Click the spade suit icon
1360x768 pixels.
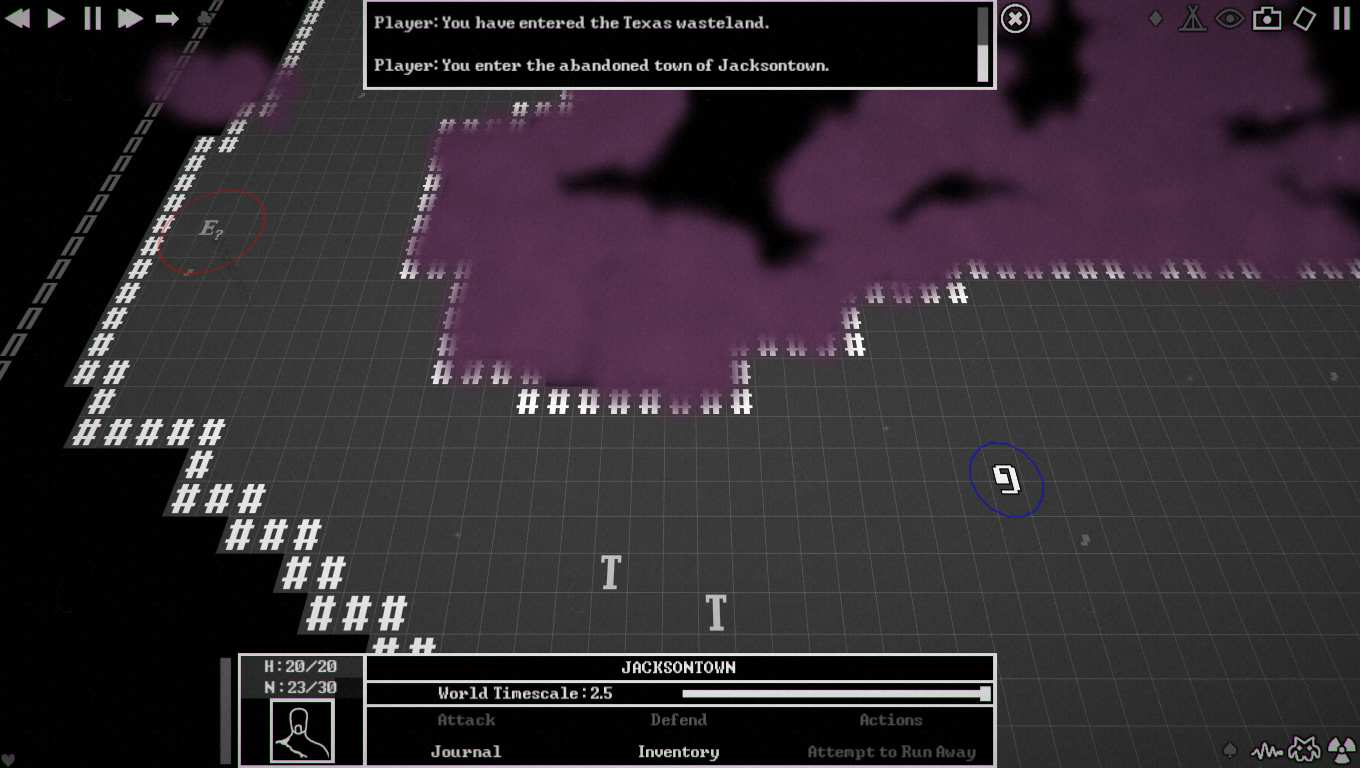point(1231,749)
